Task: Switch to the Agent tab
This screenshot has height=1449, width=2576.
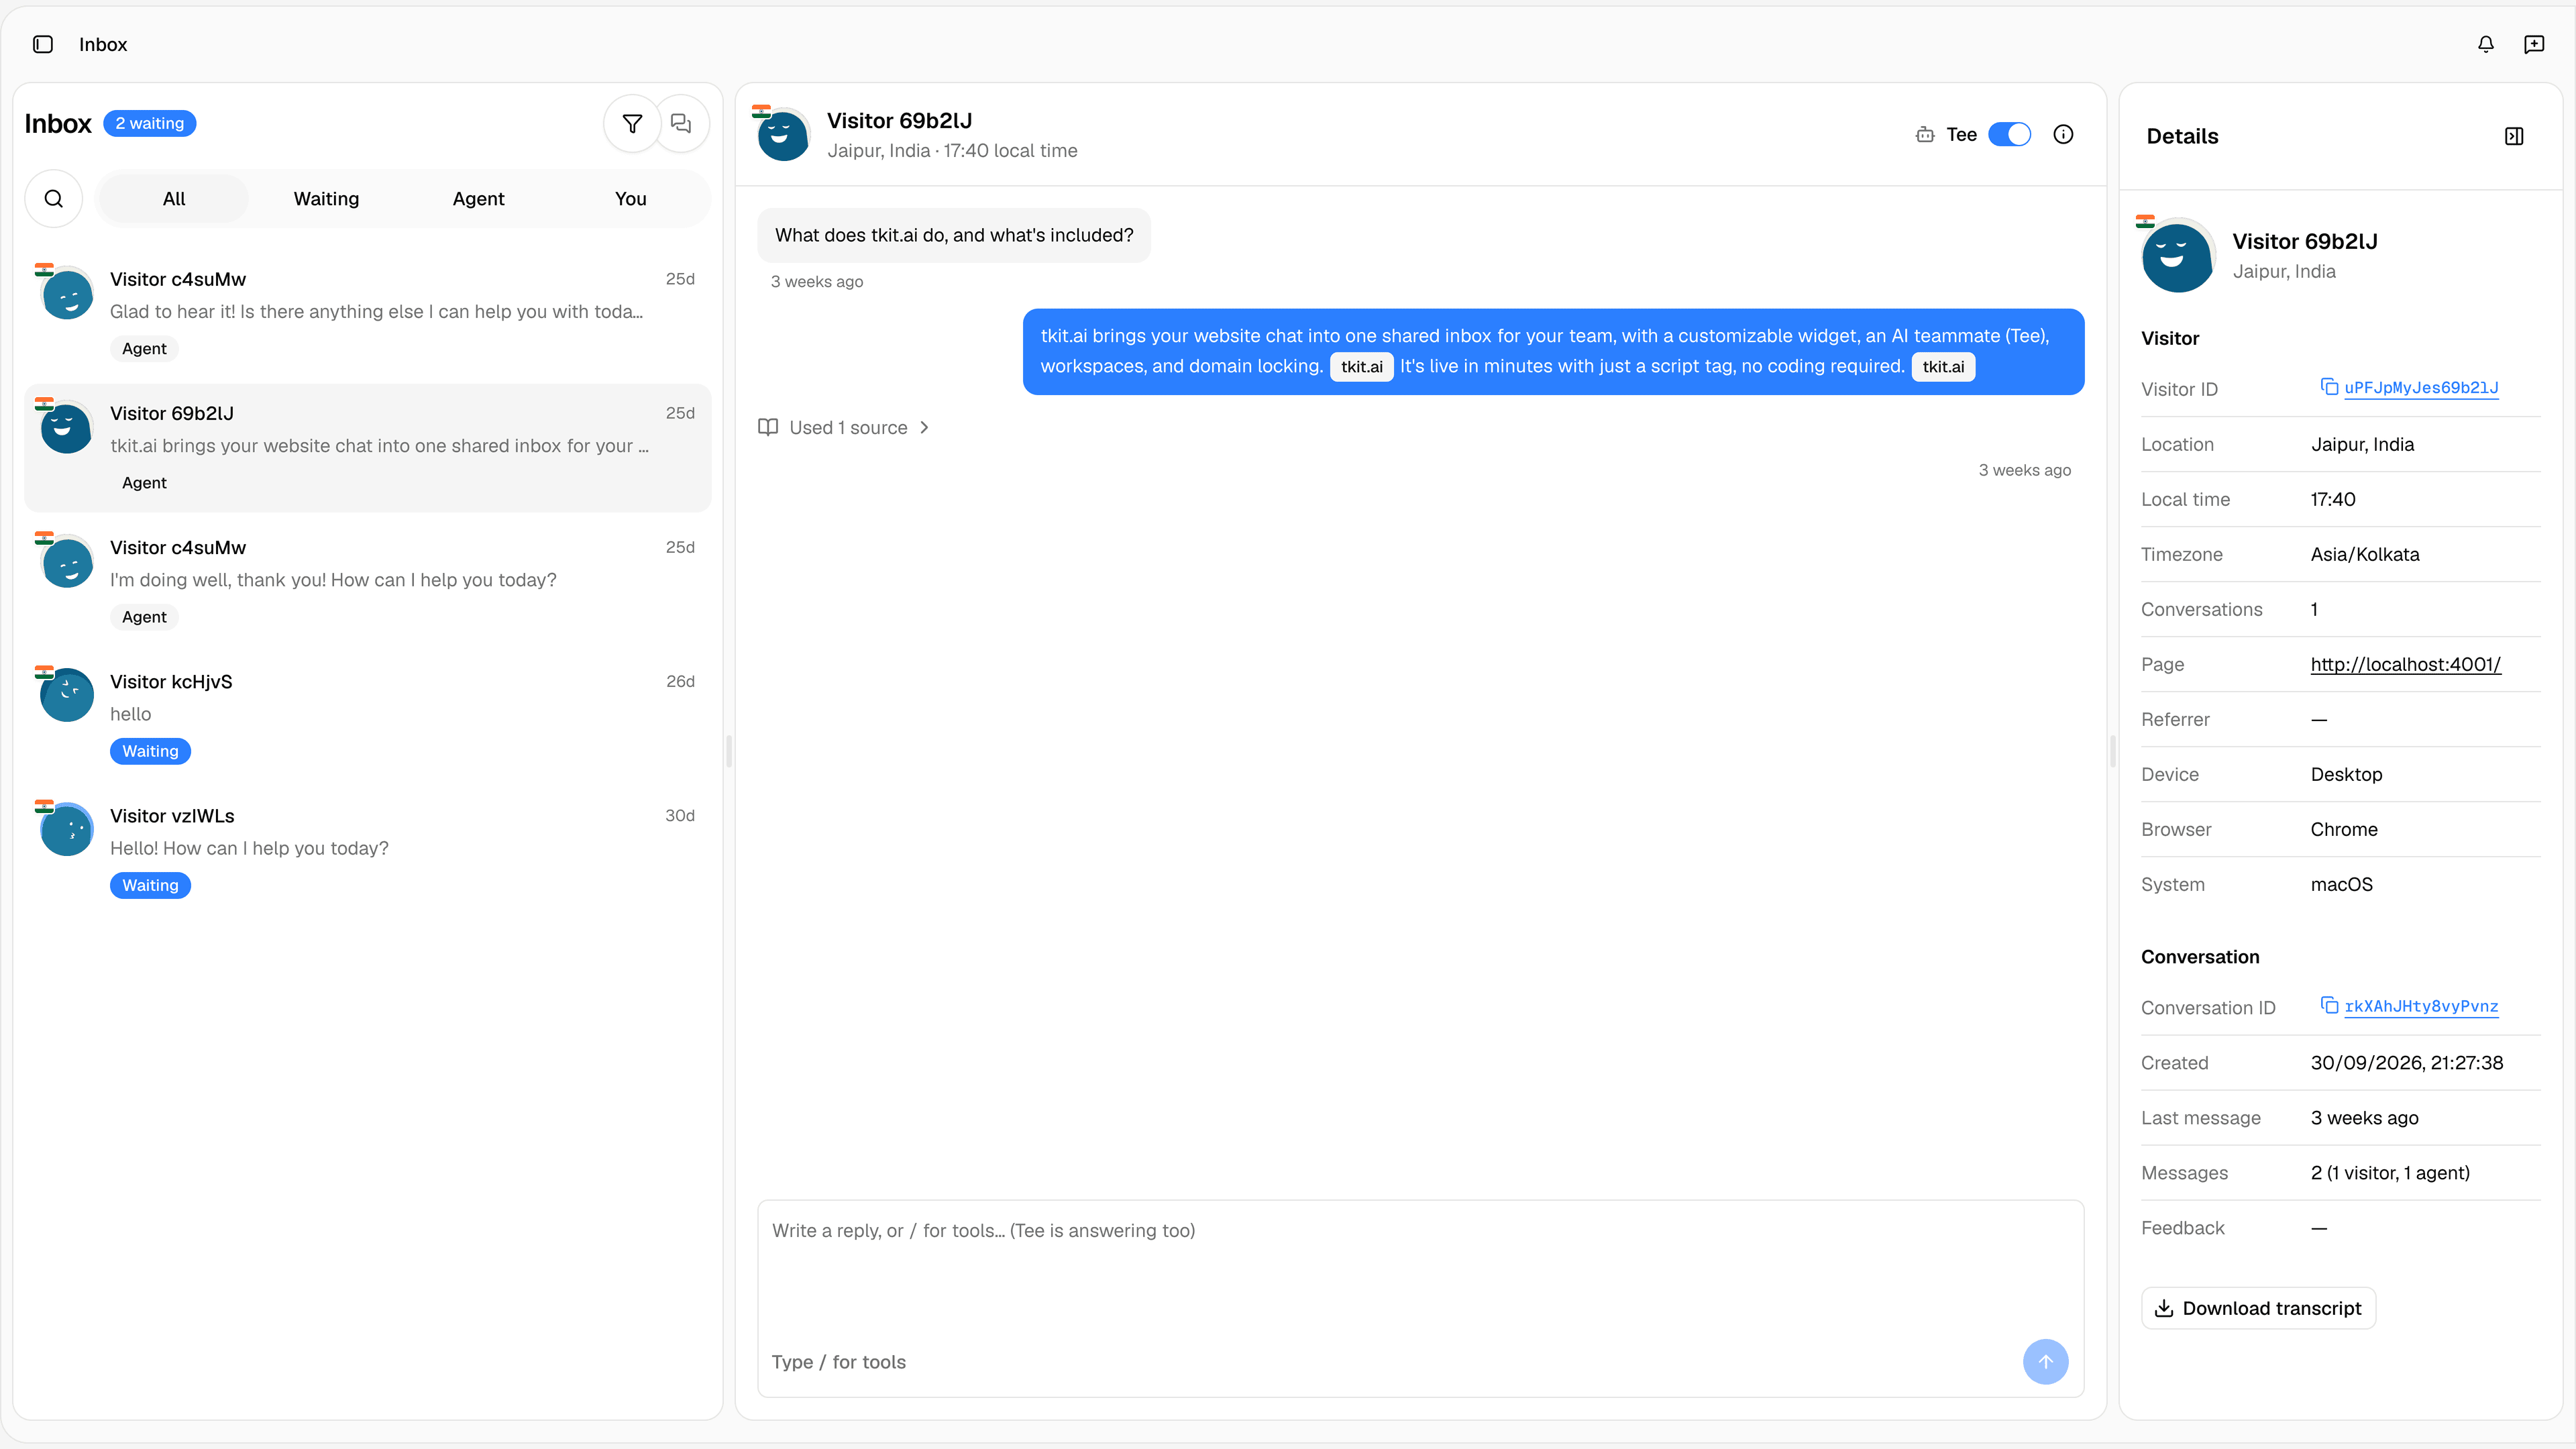Action: 478,199
